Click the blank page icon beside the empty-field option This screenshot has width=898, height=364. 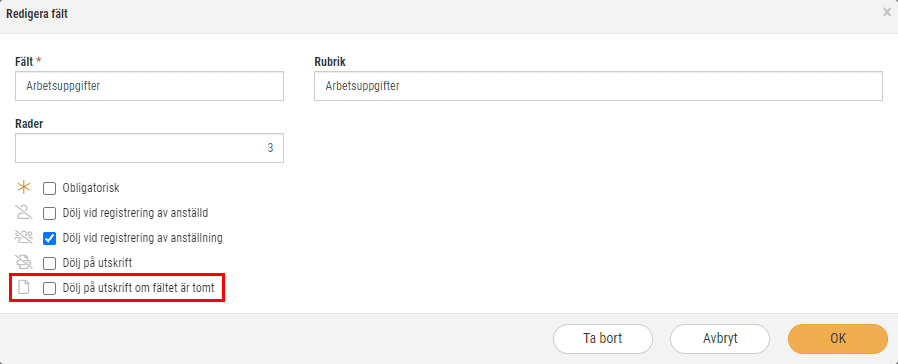point(23,288)
